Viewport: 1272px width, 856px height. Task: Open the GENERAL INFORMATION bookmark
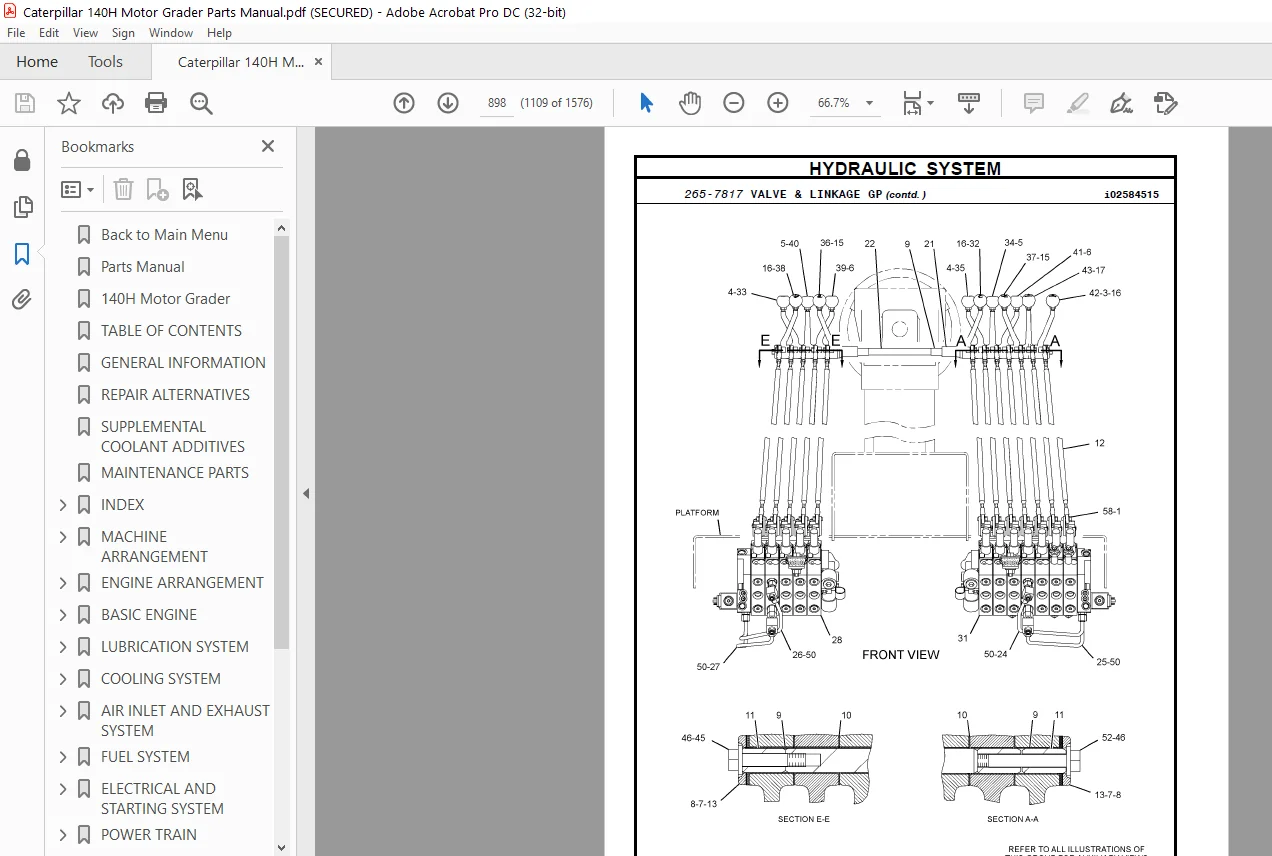click(x=183, y=363)
